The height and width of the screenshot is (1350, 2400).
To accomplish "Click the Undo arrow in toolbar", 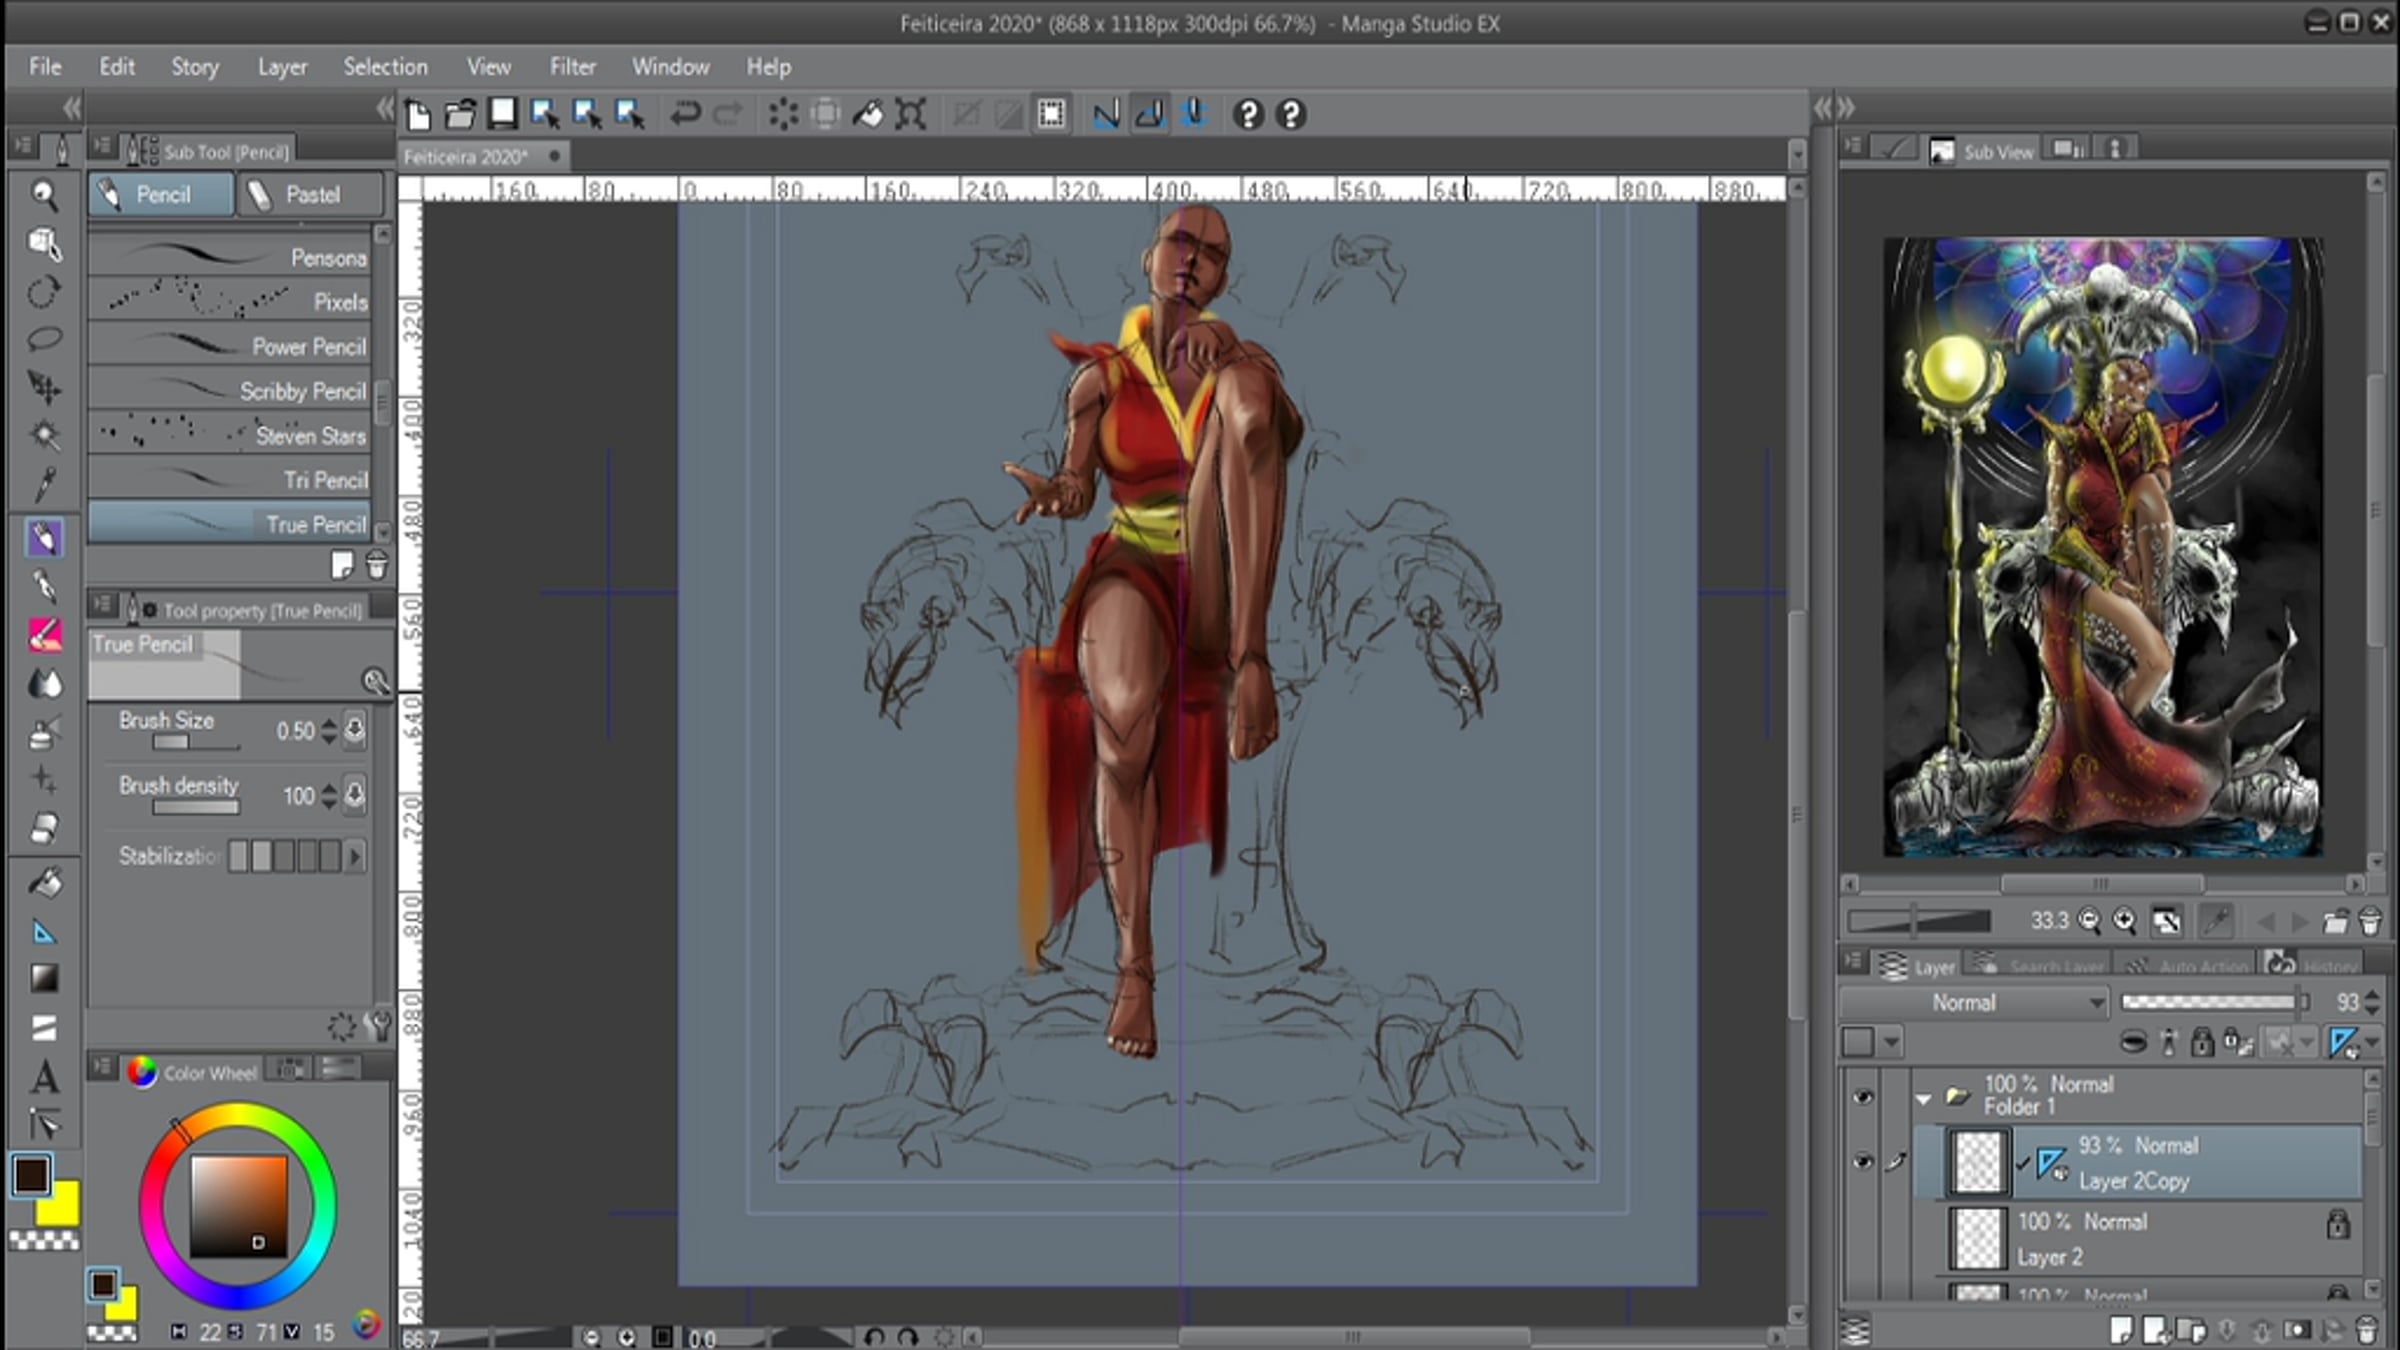I will pyautogui.click(x=685, y=114).
